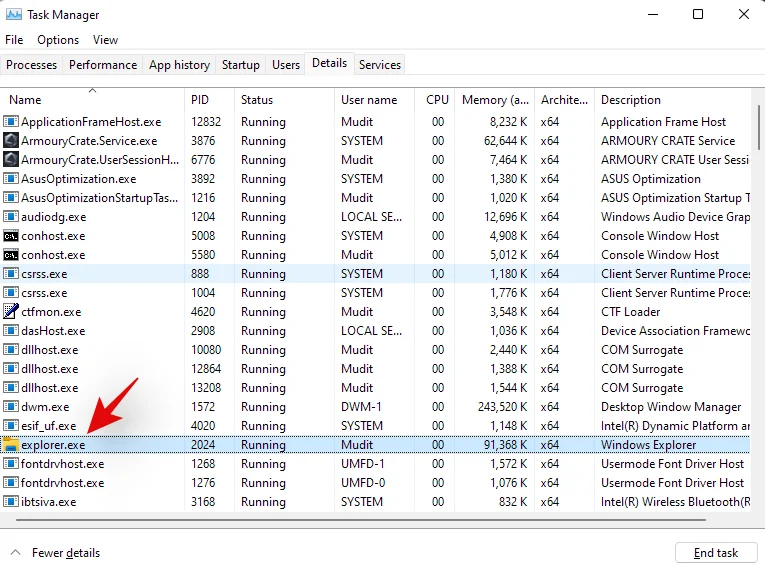Image resolution: width=765 pixels, height=573 pixels.
Task: Click the explorer.exe folder icon
Action: [11, 445]
